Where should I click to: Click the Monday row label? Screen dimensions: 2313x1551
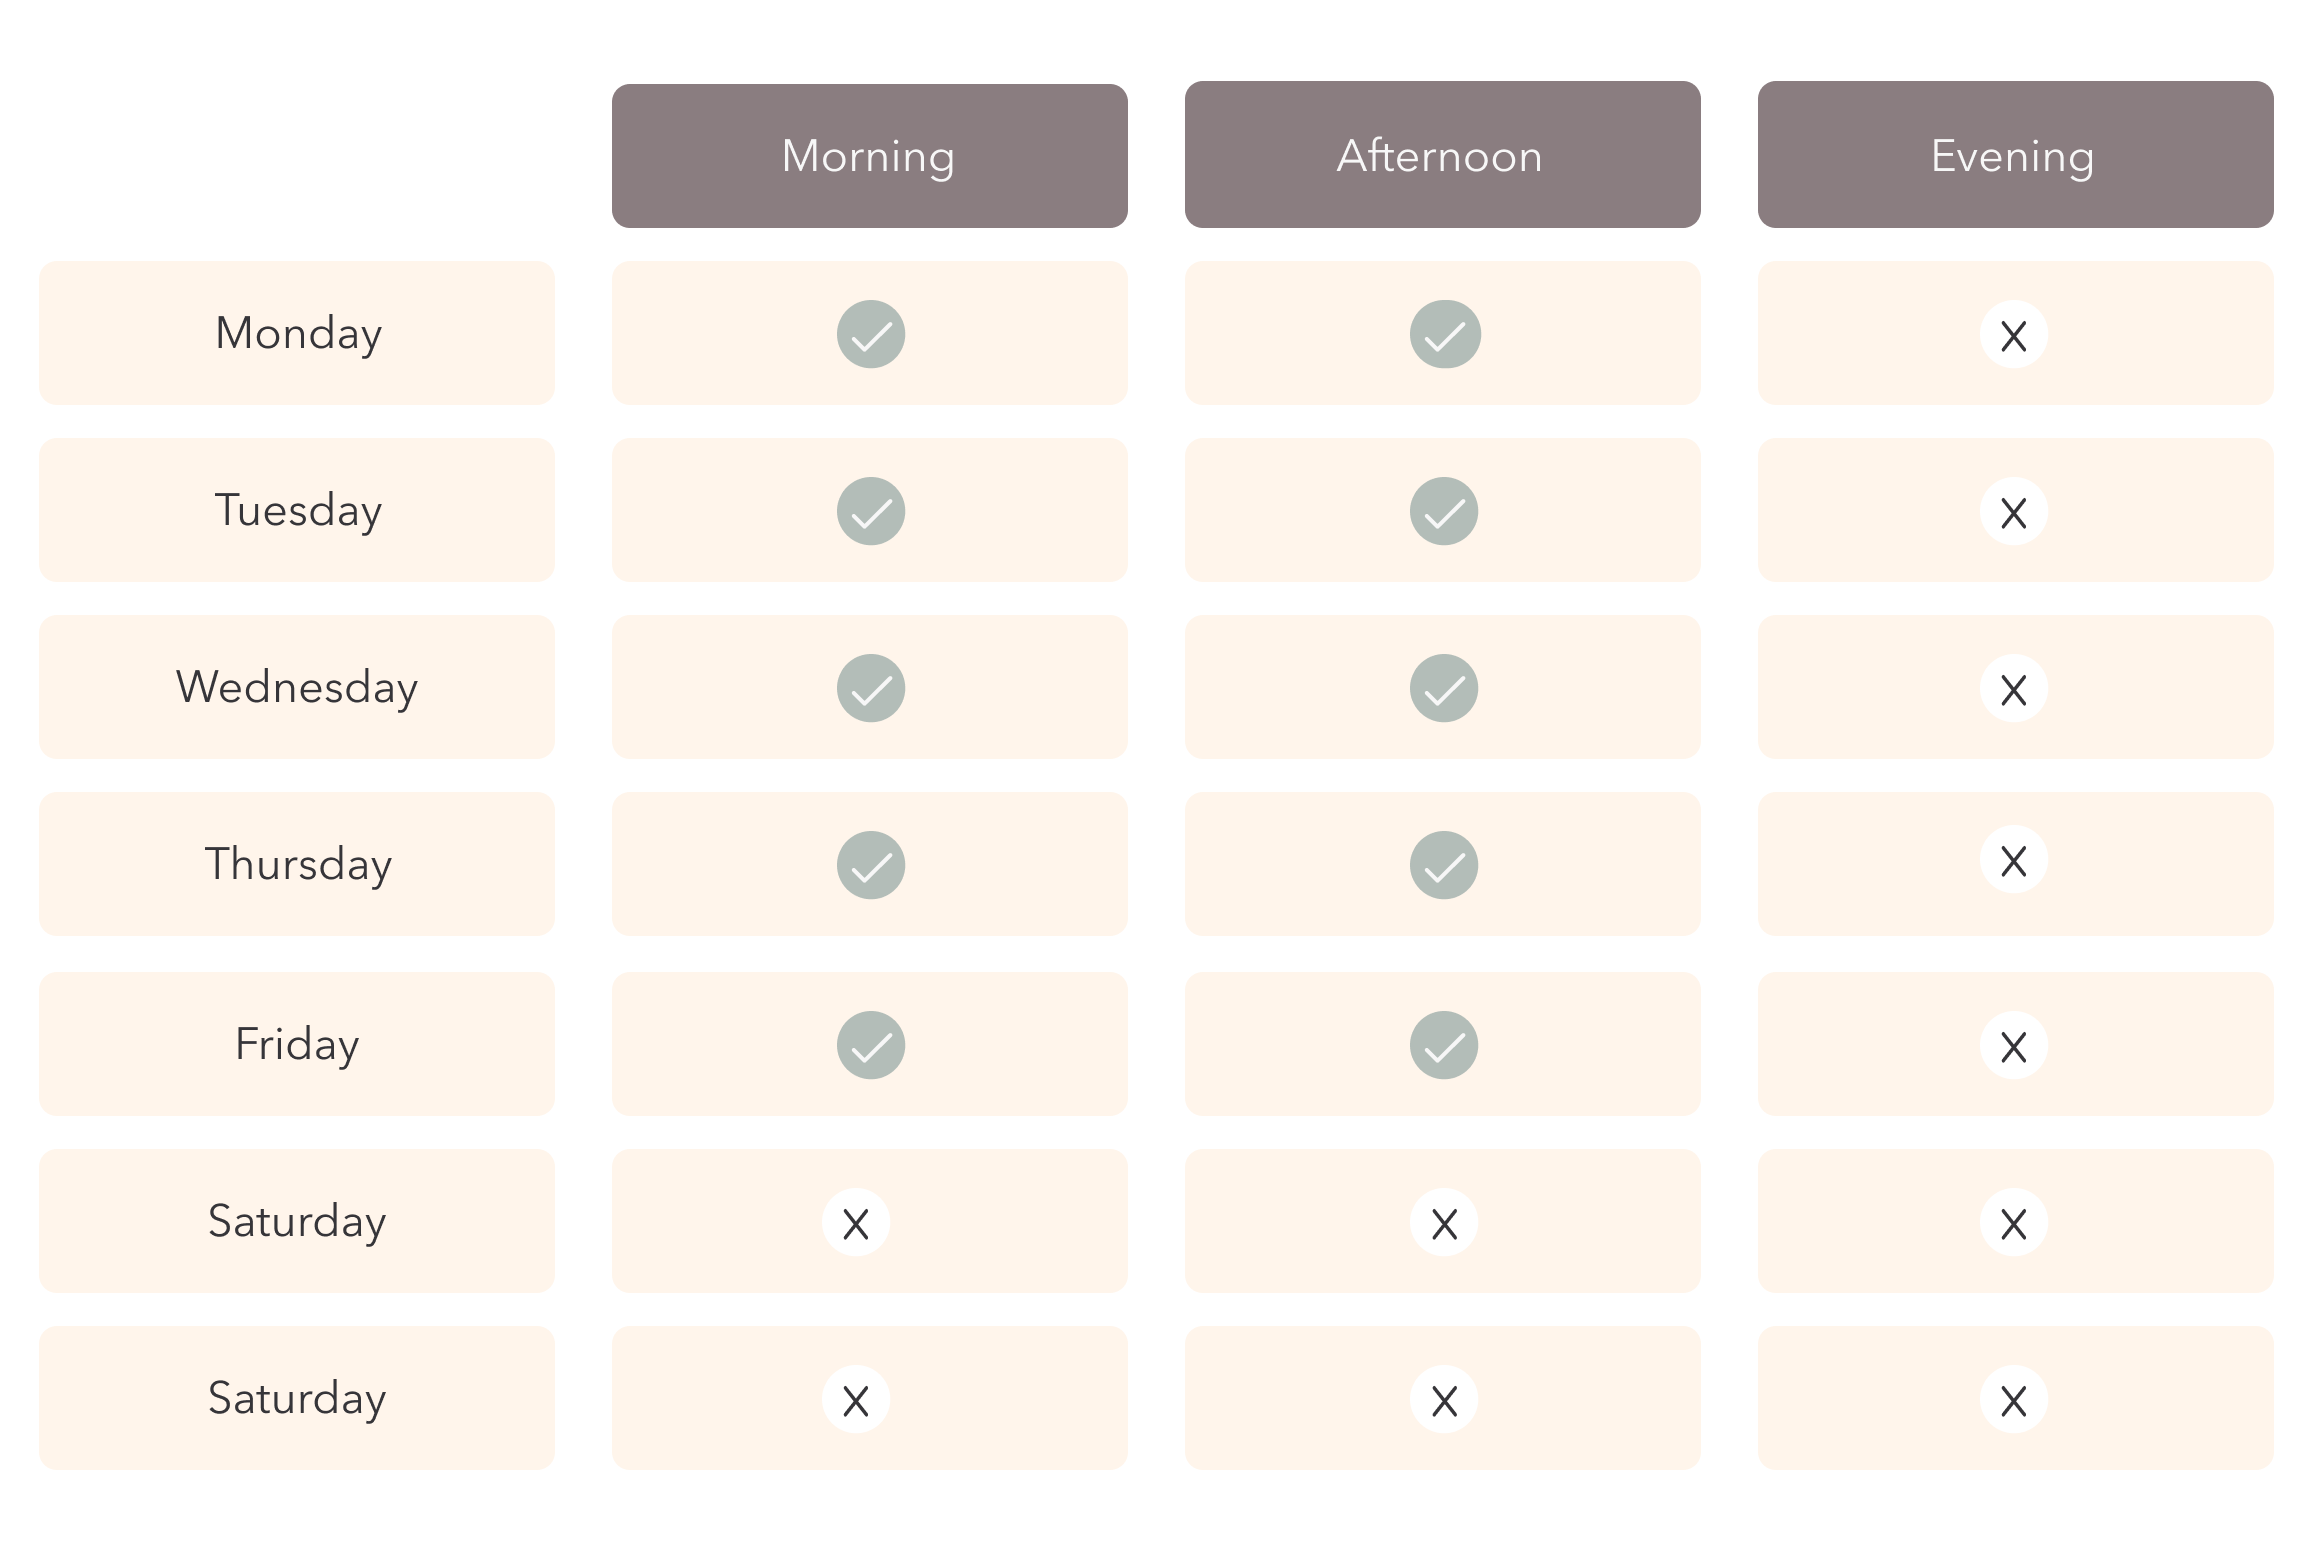coord(297,333)
